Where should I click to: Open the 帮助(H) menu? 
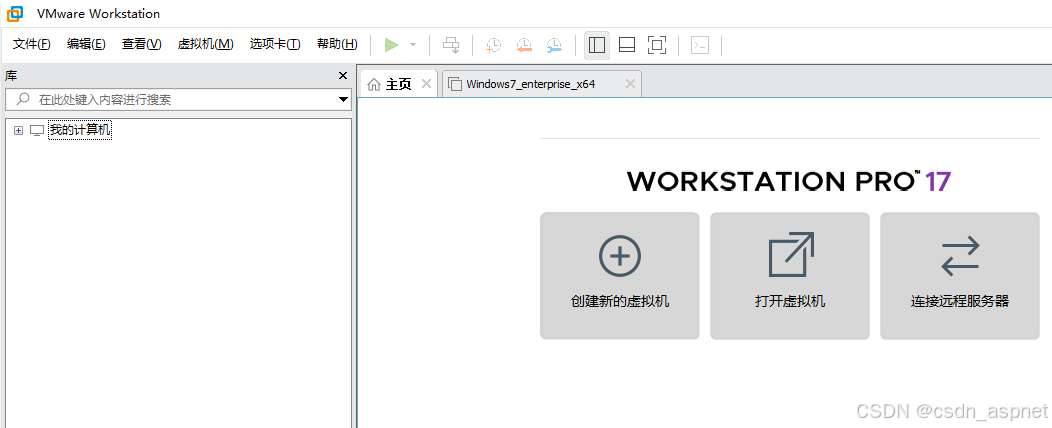coord(337,44)
